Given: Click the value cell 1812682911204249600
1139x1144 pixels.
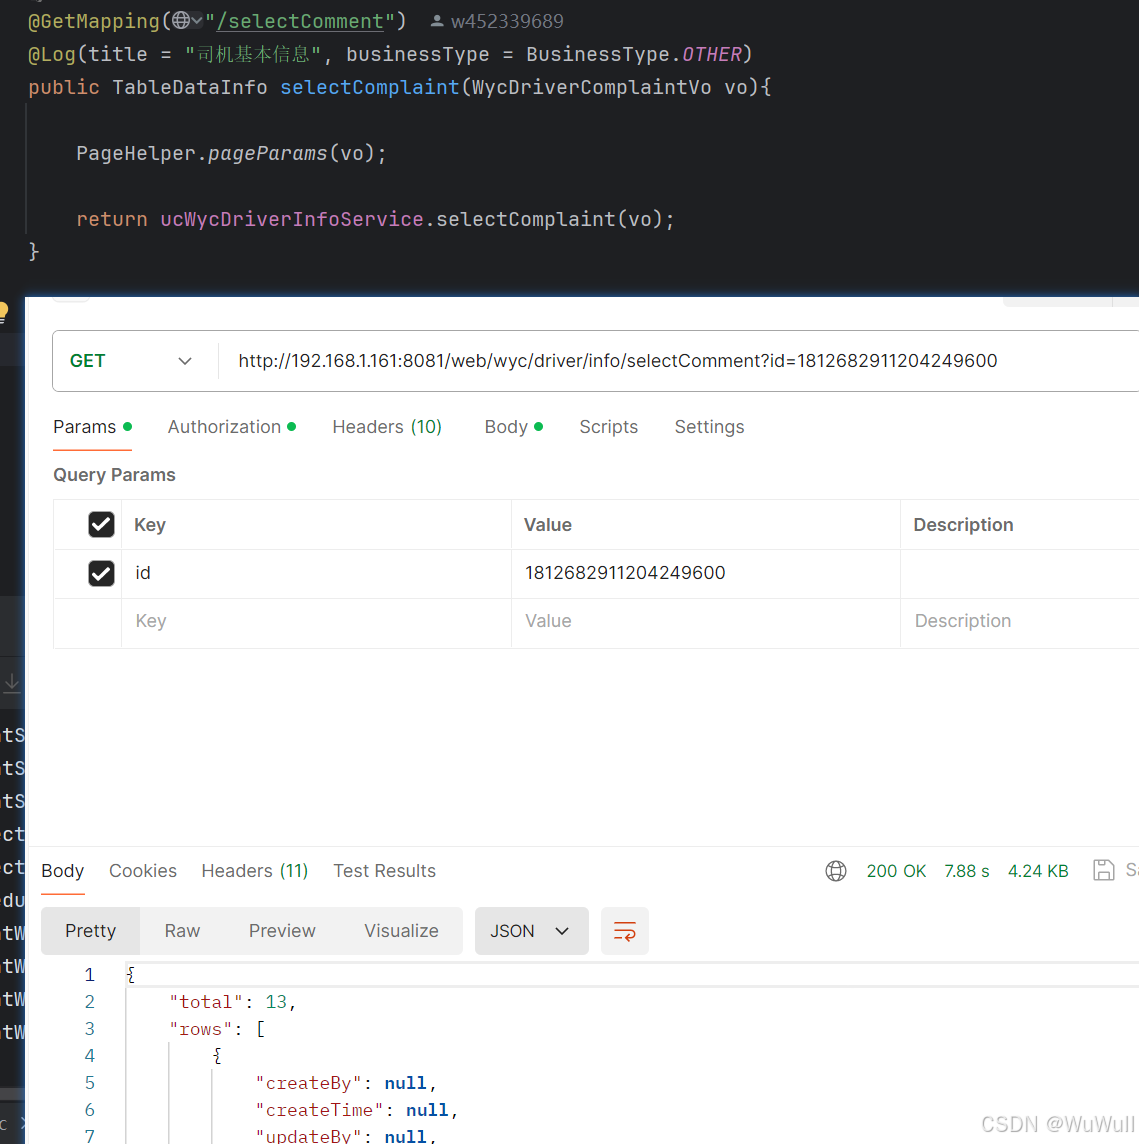Looking at the screenshot, I should coord(705,573).
